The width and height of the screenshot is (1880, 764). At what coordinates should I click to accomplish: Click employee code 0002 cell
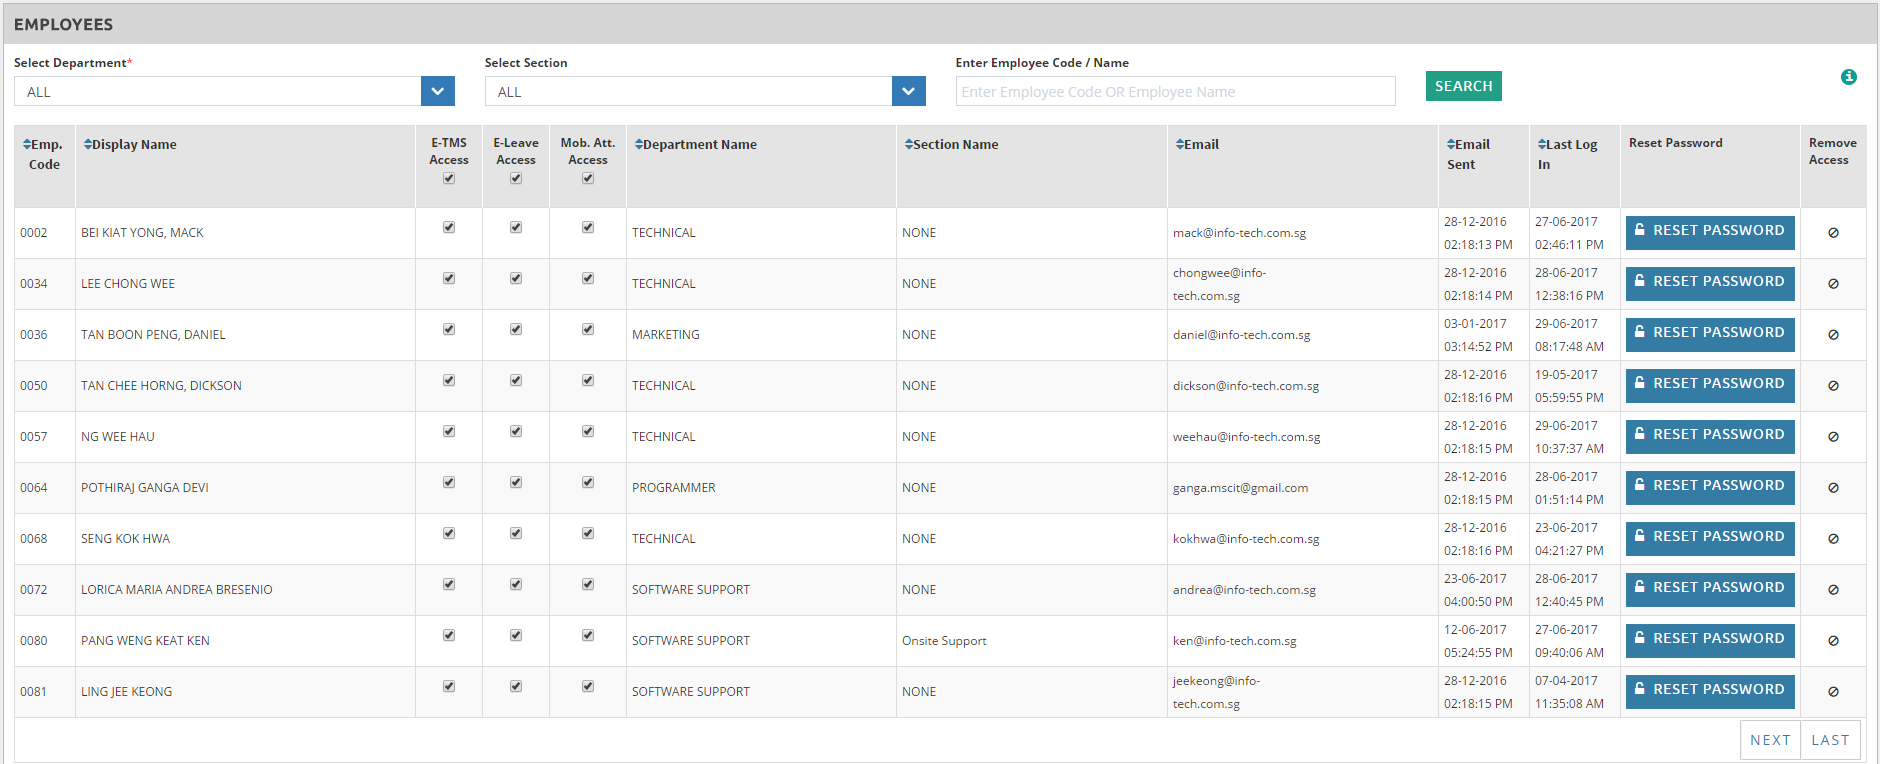point(45,233)
